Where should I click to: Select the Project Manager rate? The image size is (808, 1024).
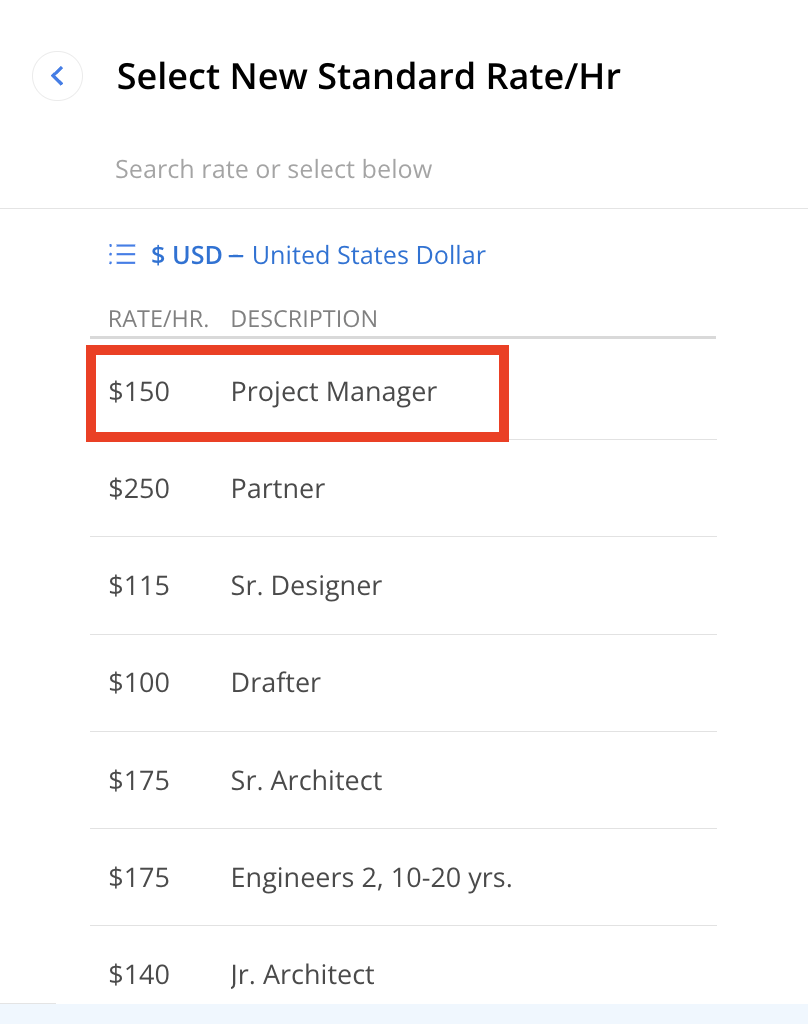click(334, 391)
